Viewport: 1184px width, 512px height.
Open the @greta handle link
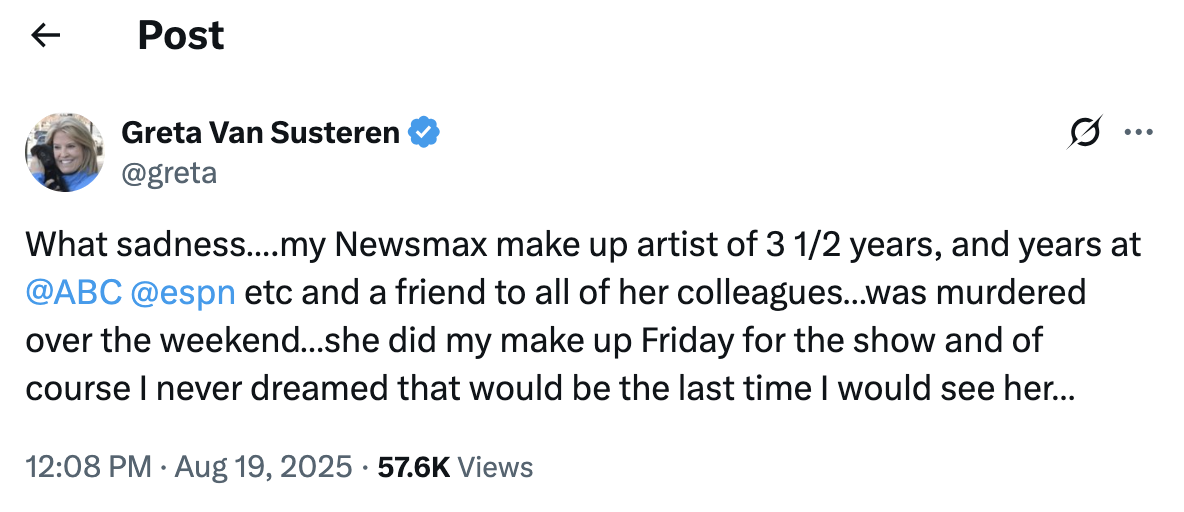tap(168, 173)
